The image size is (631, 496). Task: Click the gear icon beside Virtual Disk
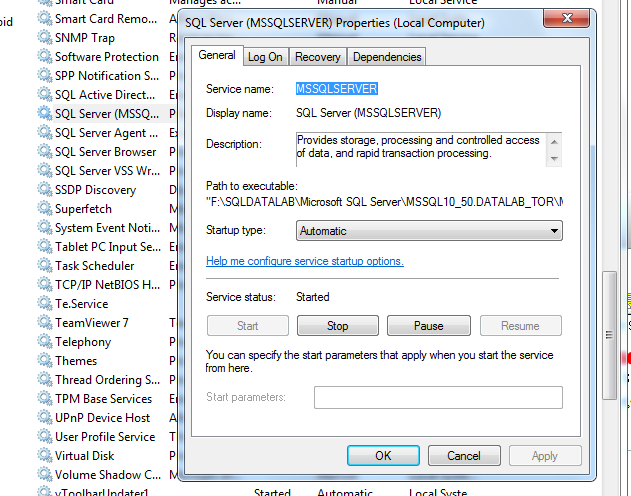45,456
